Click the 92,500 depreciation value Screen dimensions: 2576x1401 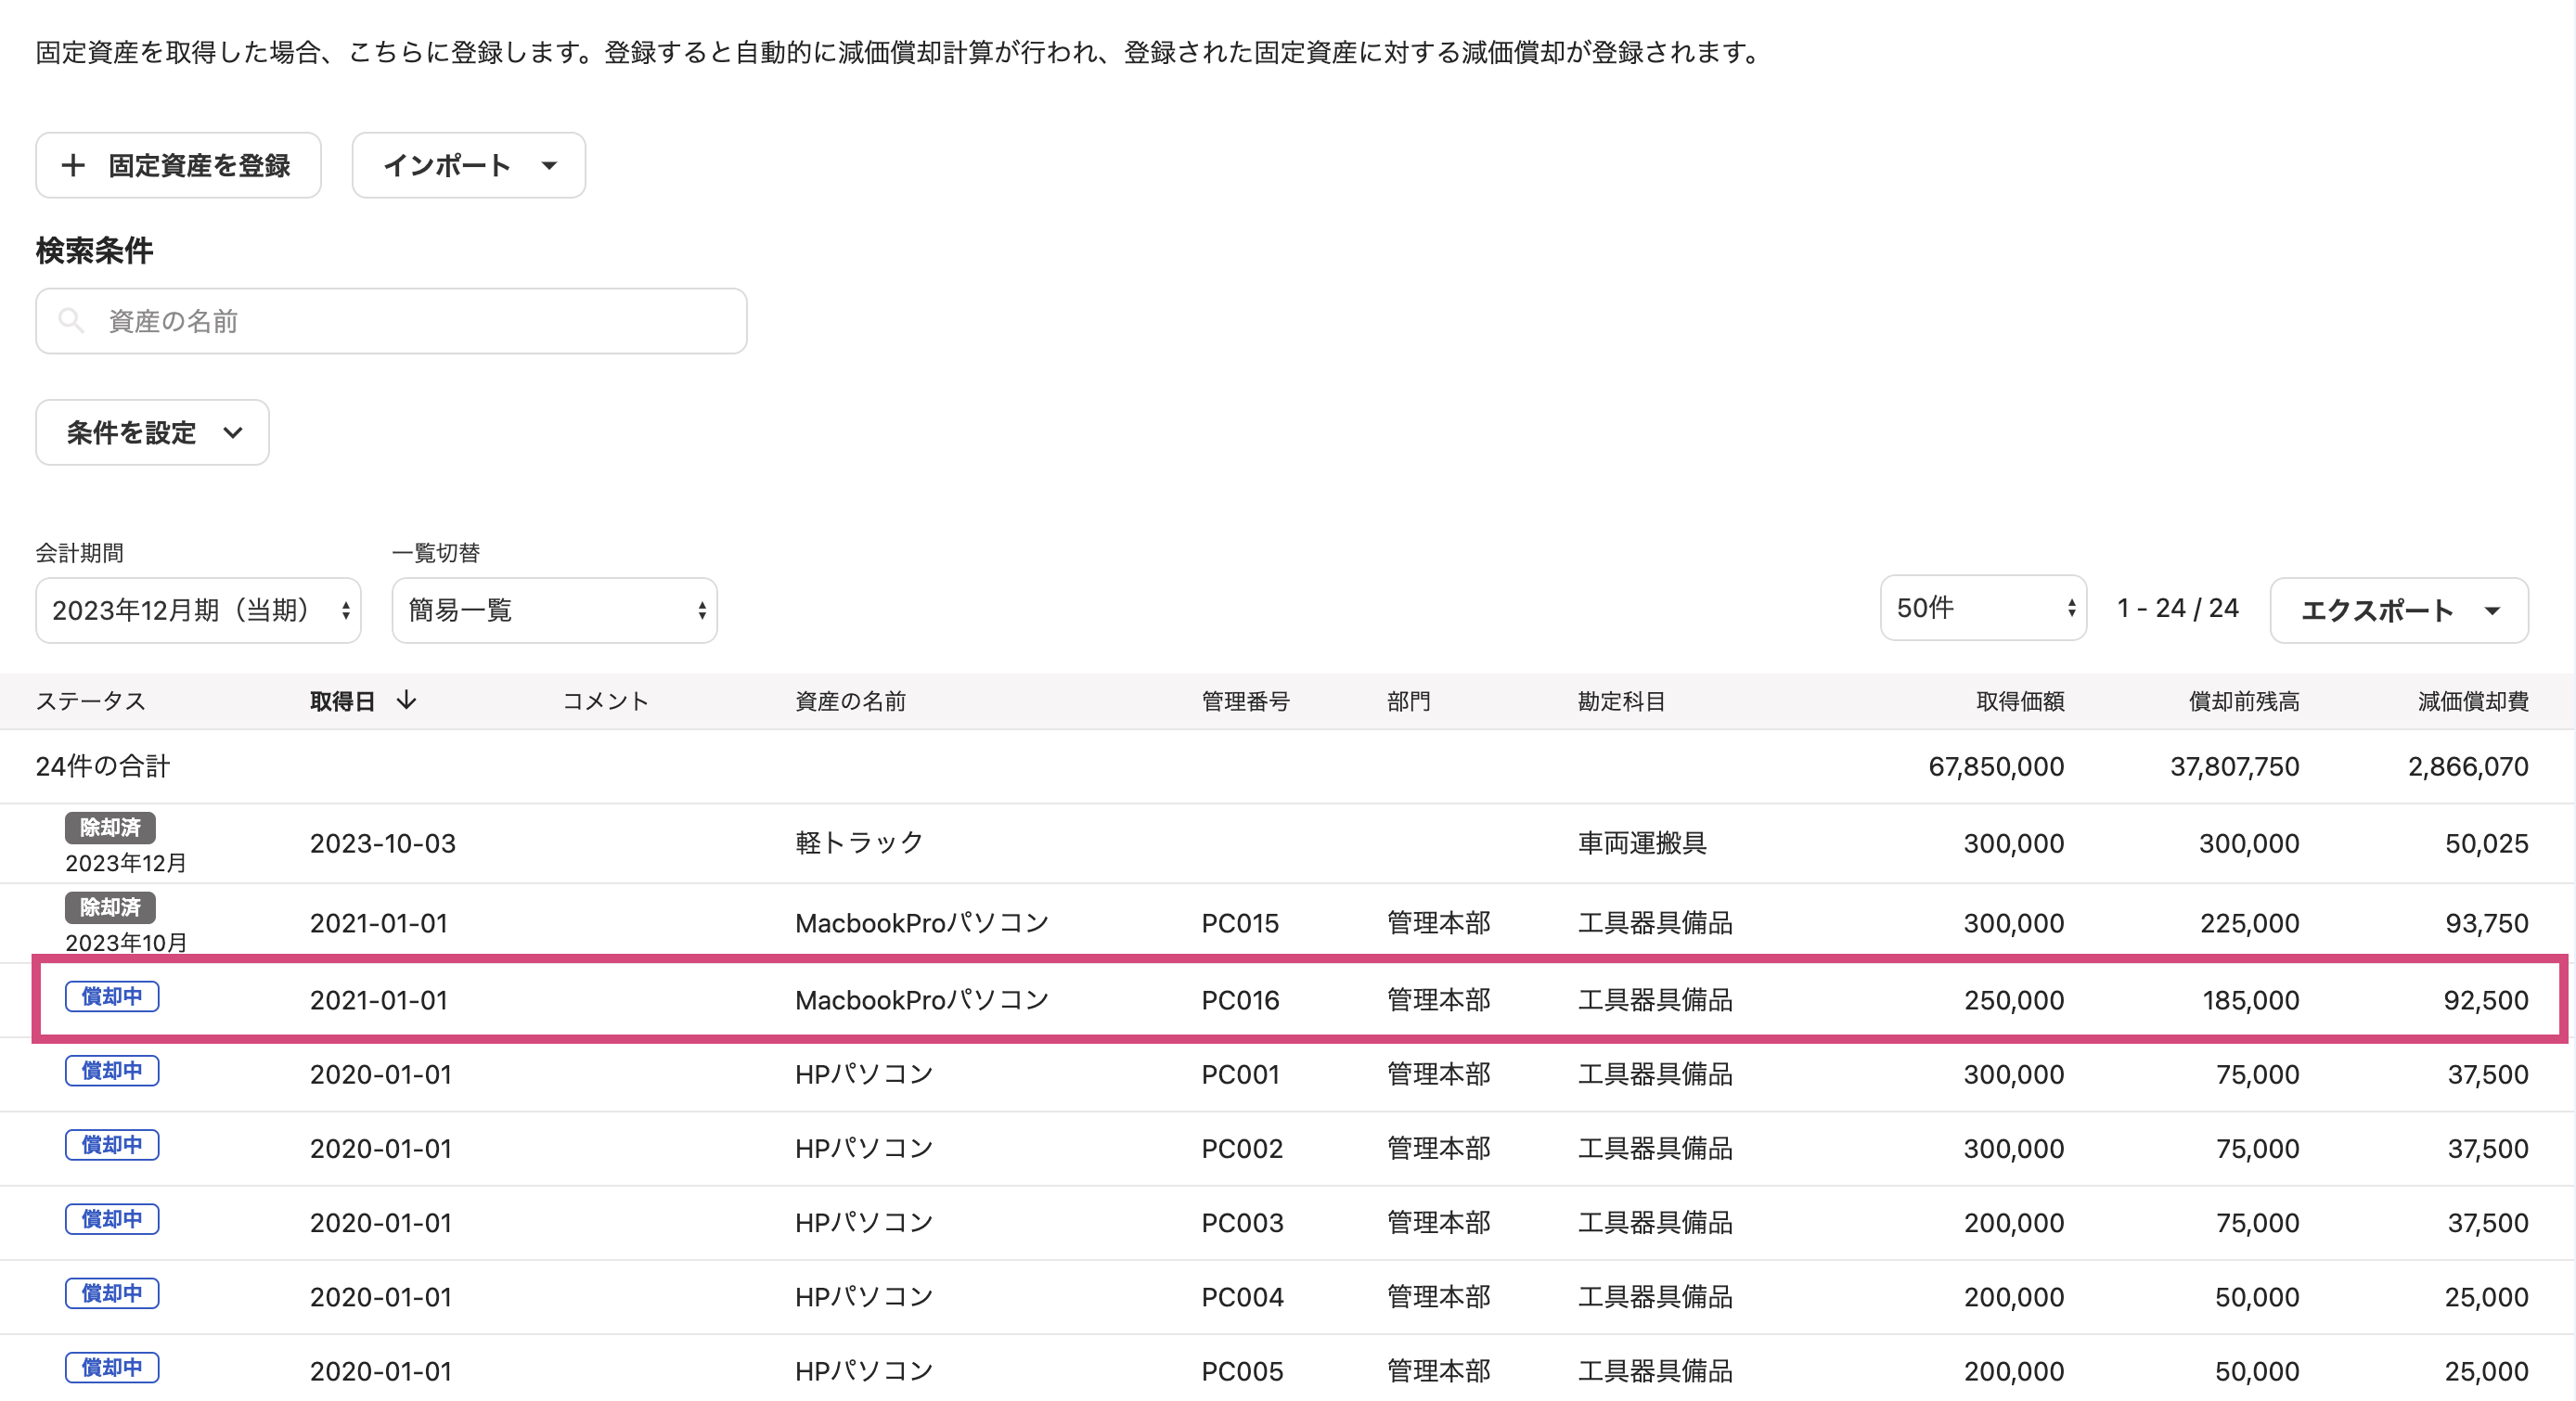click(x=2486, y=999)
